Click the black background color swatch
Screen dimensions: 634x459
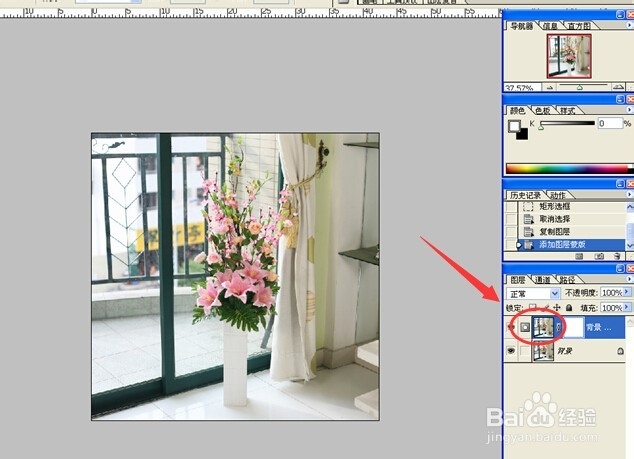[523, 135]
